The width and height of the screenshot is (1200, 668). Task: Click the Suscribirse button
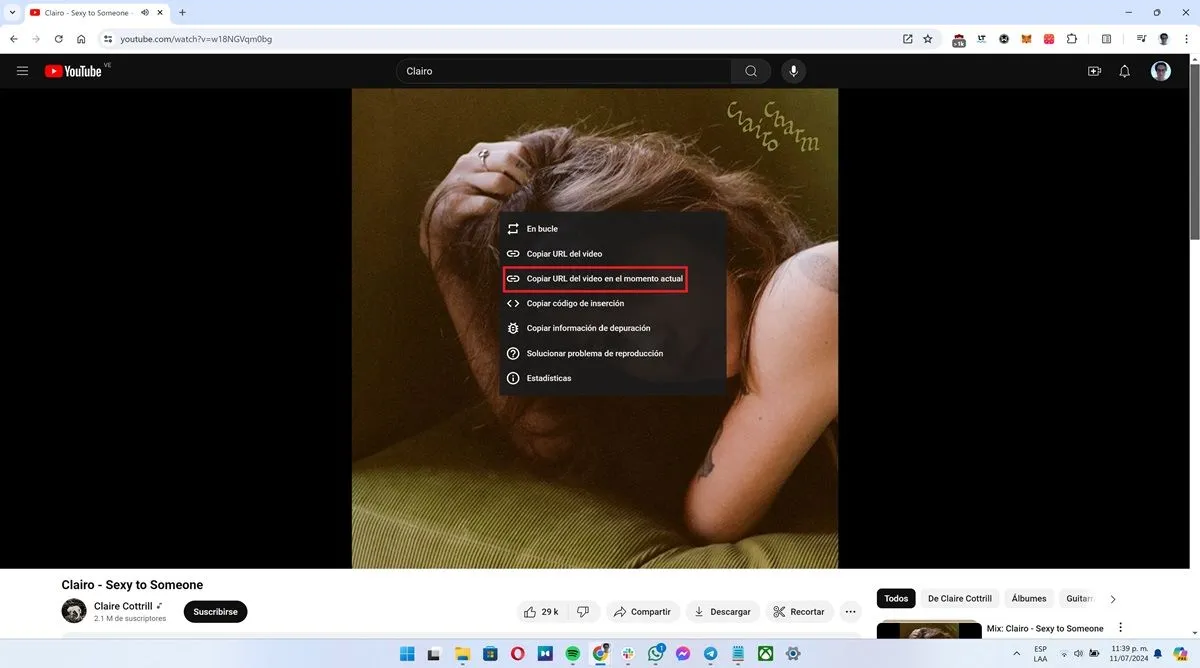pyautogui.click(x=214, y=611)
